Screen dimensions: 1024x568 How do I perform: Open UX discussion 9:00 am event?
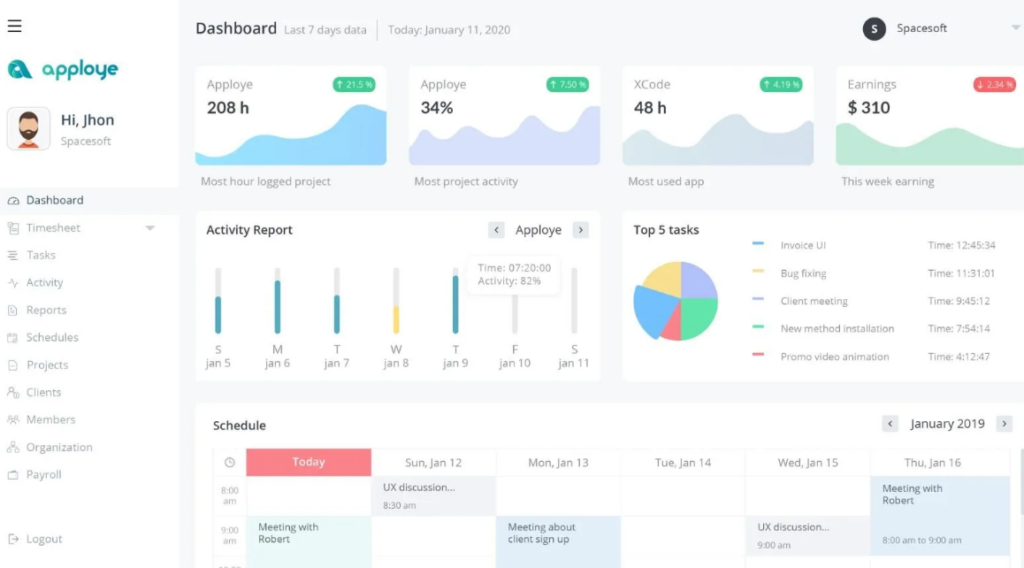(x=808, y=536)
